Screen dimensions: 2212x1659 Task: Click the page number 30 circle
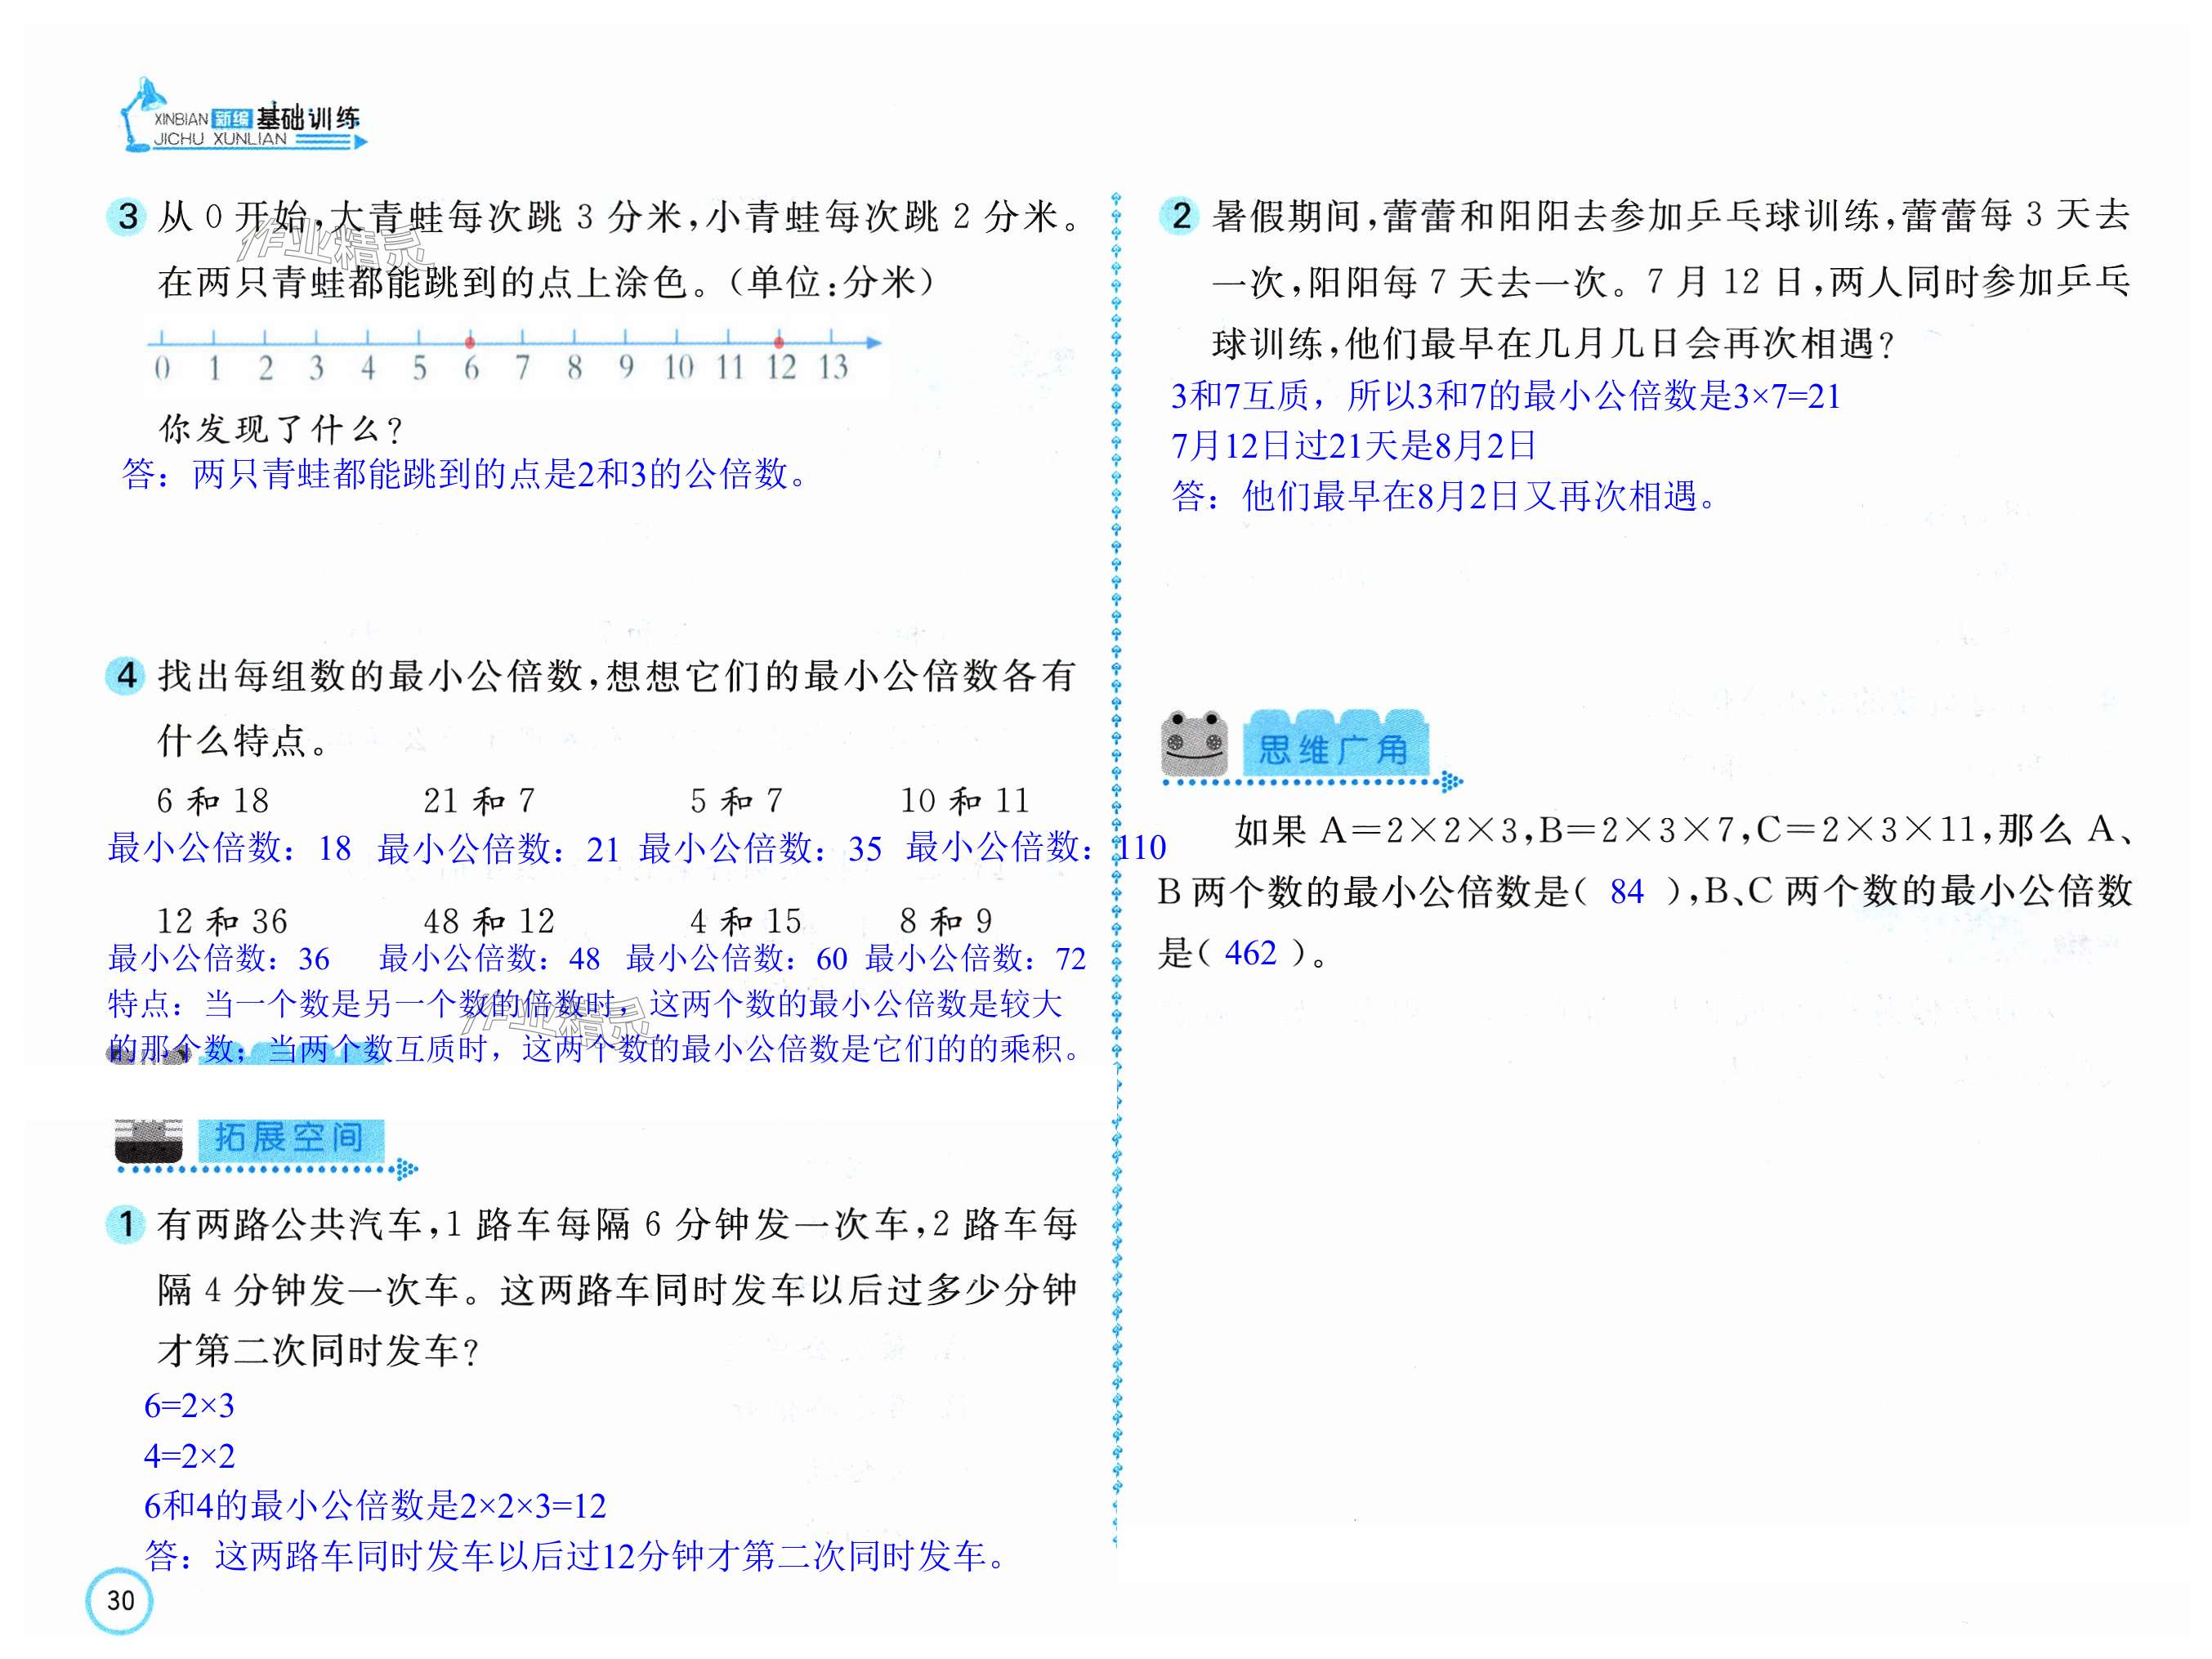click(120, 1600)
